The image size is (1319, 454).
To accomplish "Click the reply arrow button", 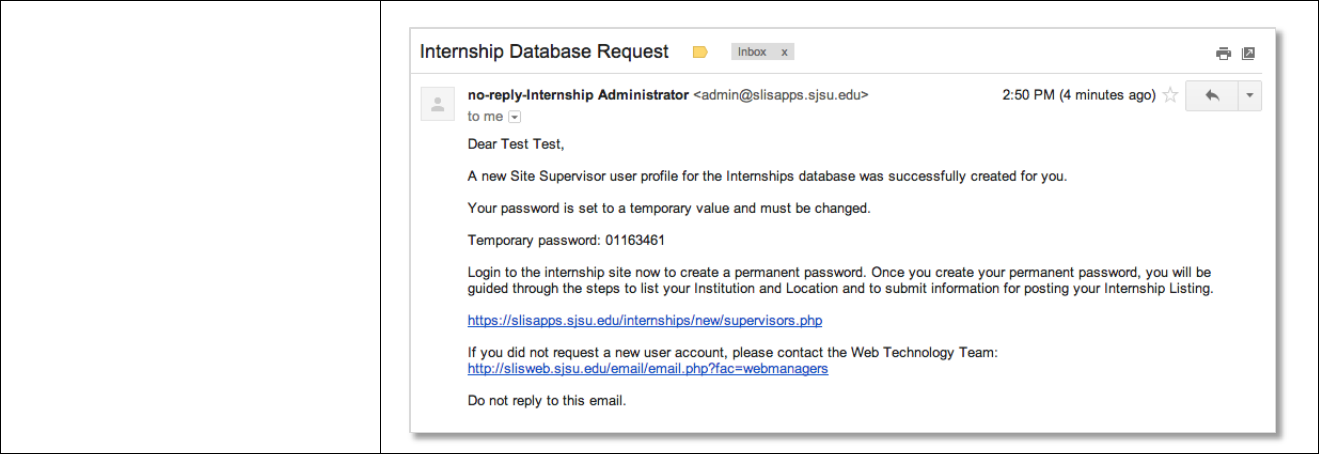I will pos(1212,96).
